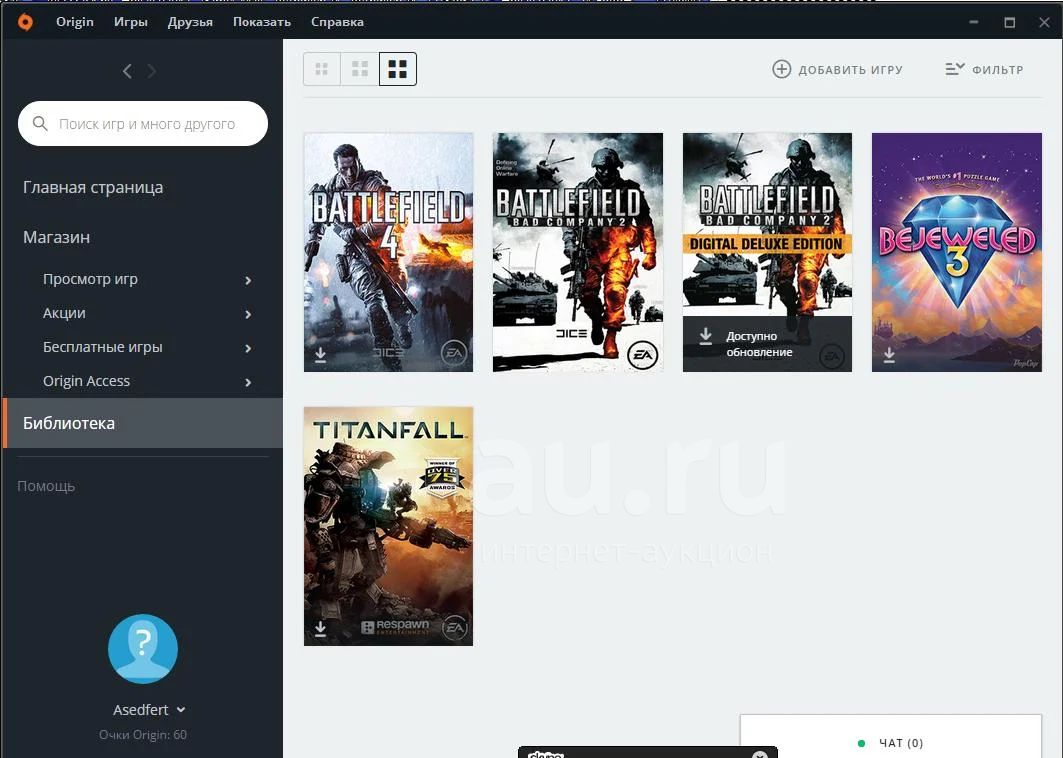Click the Очки Origin: 60 text

coord(143,735)
